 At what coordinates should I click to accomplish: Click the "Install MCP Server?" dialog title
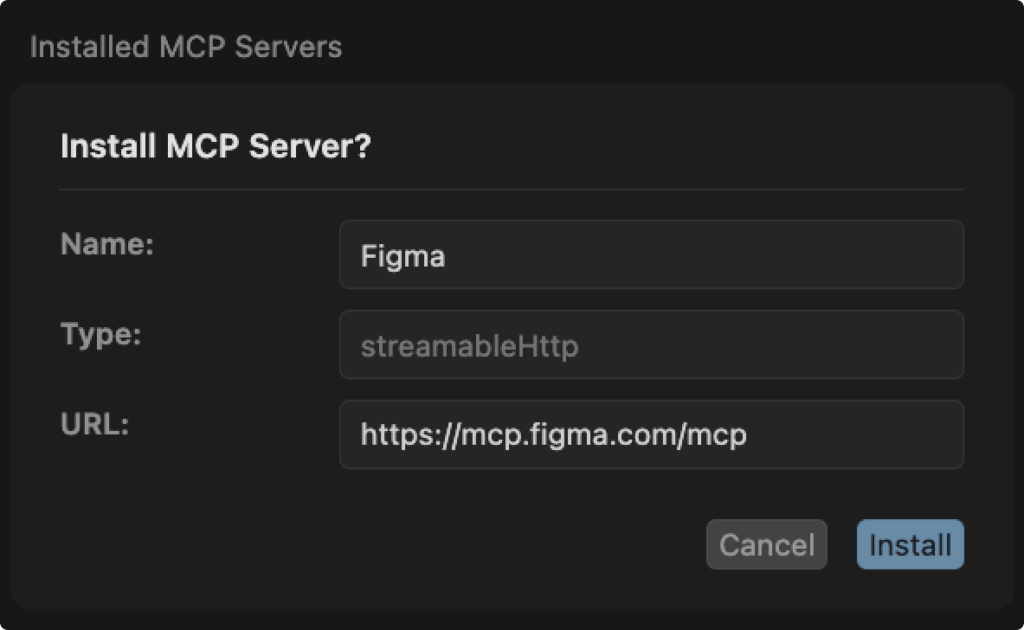coord(216,147)
